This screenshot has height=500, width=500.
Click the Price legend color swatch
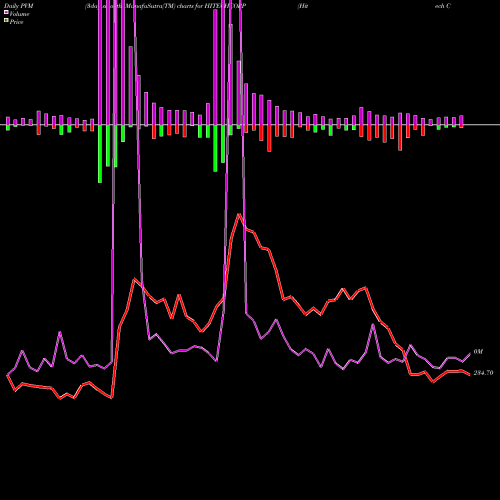6,21
